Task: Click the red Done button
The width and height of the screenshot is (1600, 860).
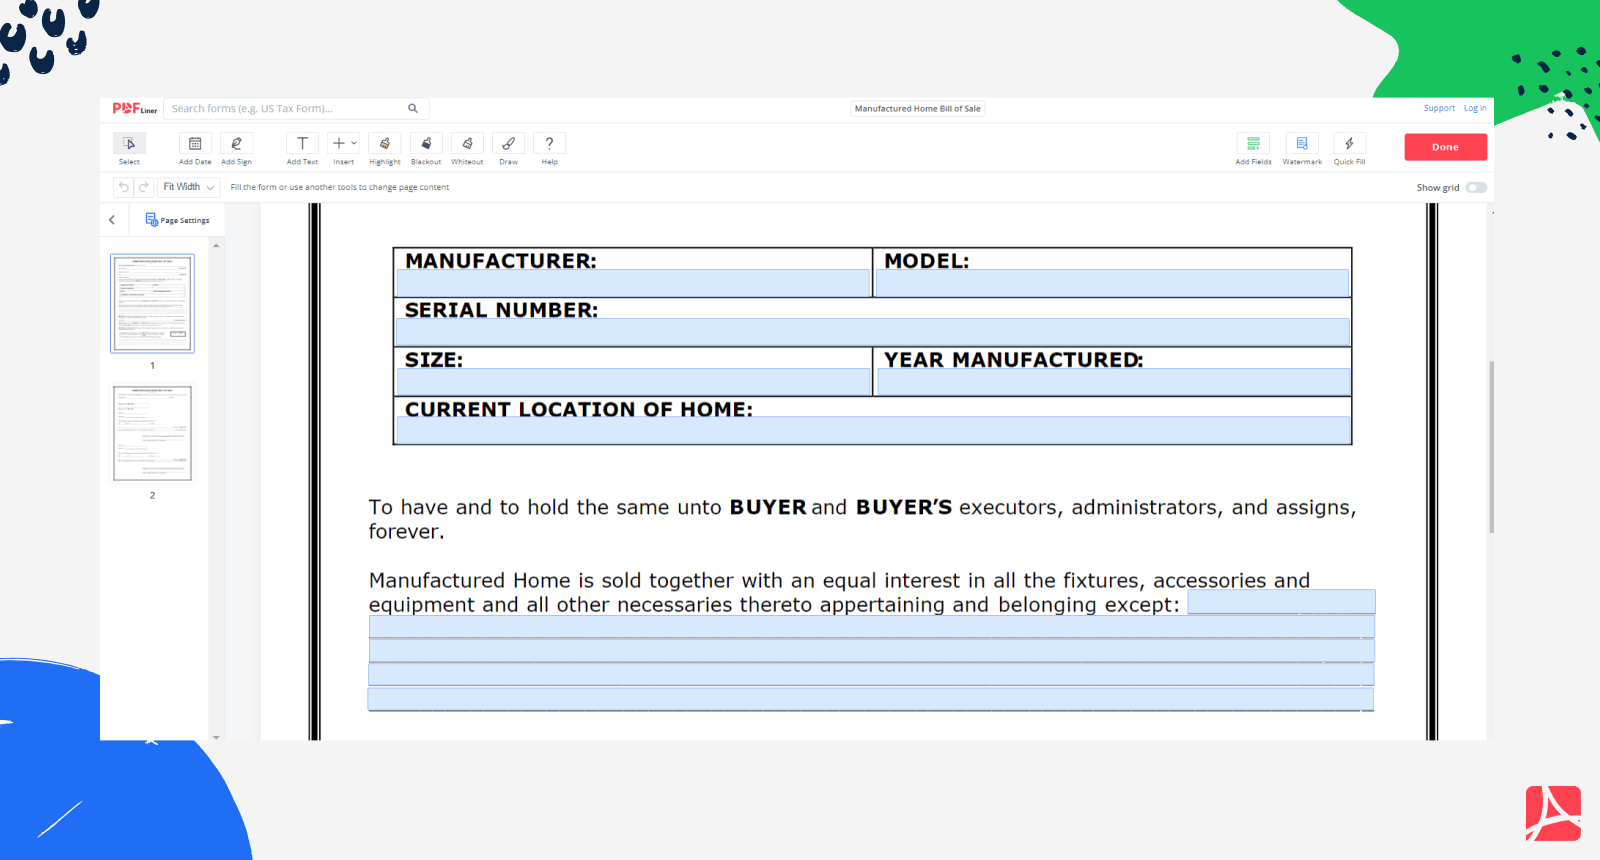Action: (x=1445, y=147)
